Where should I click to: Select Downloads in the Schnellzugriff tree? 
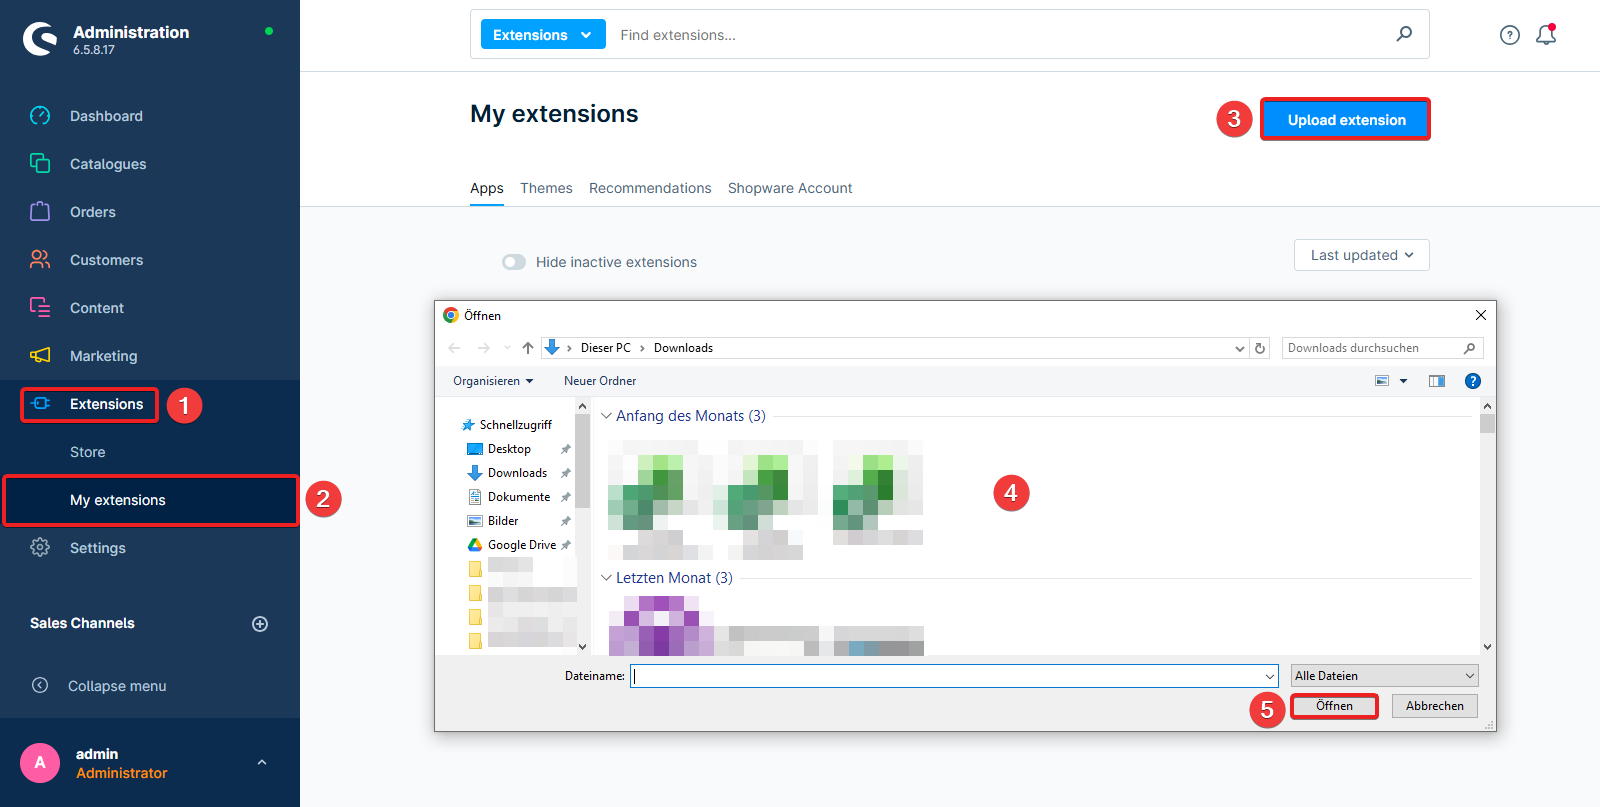click(x=517, y=473)
